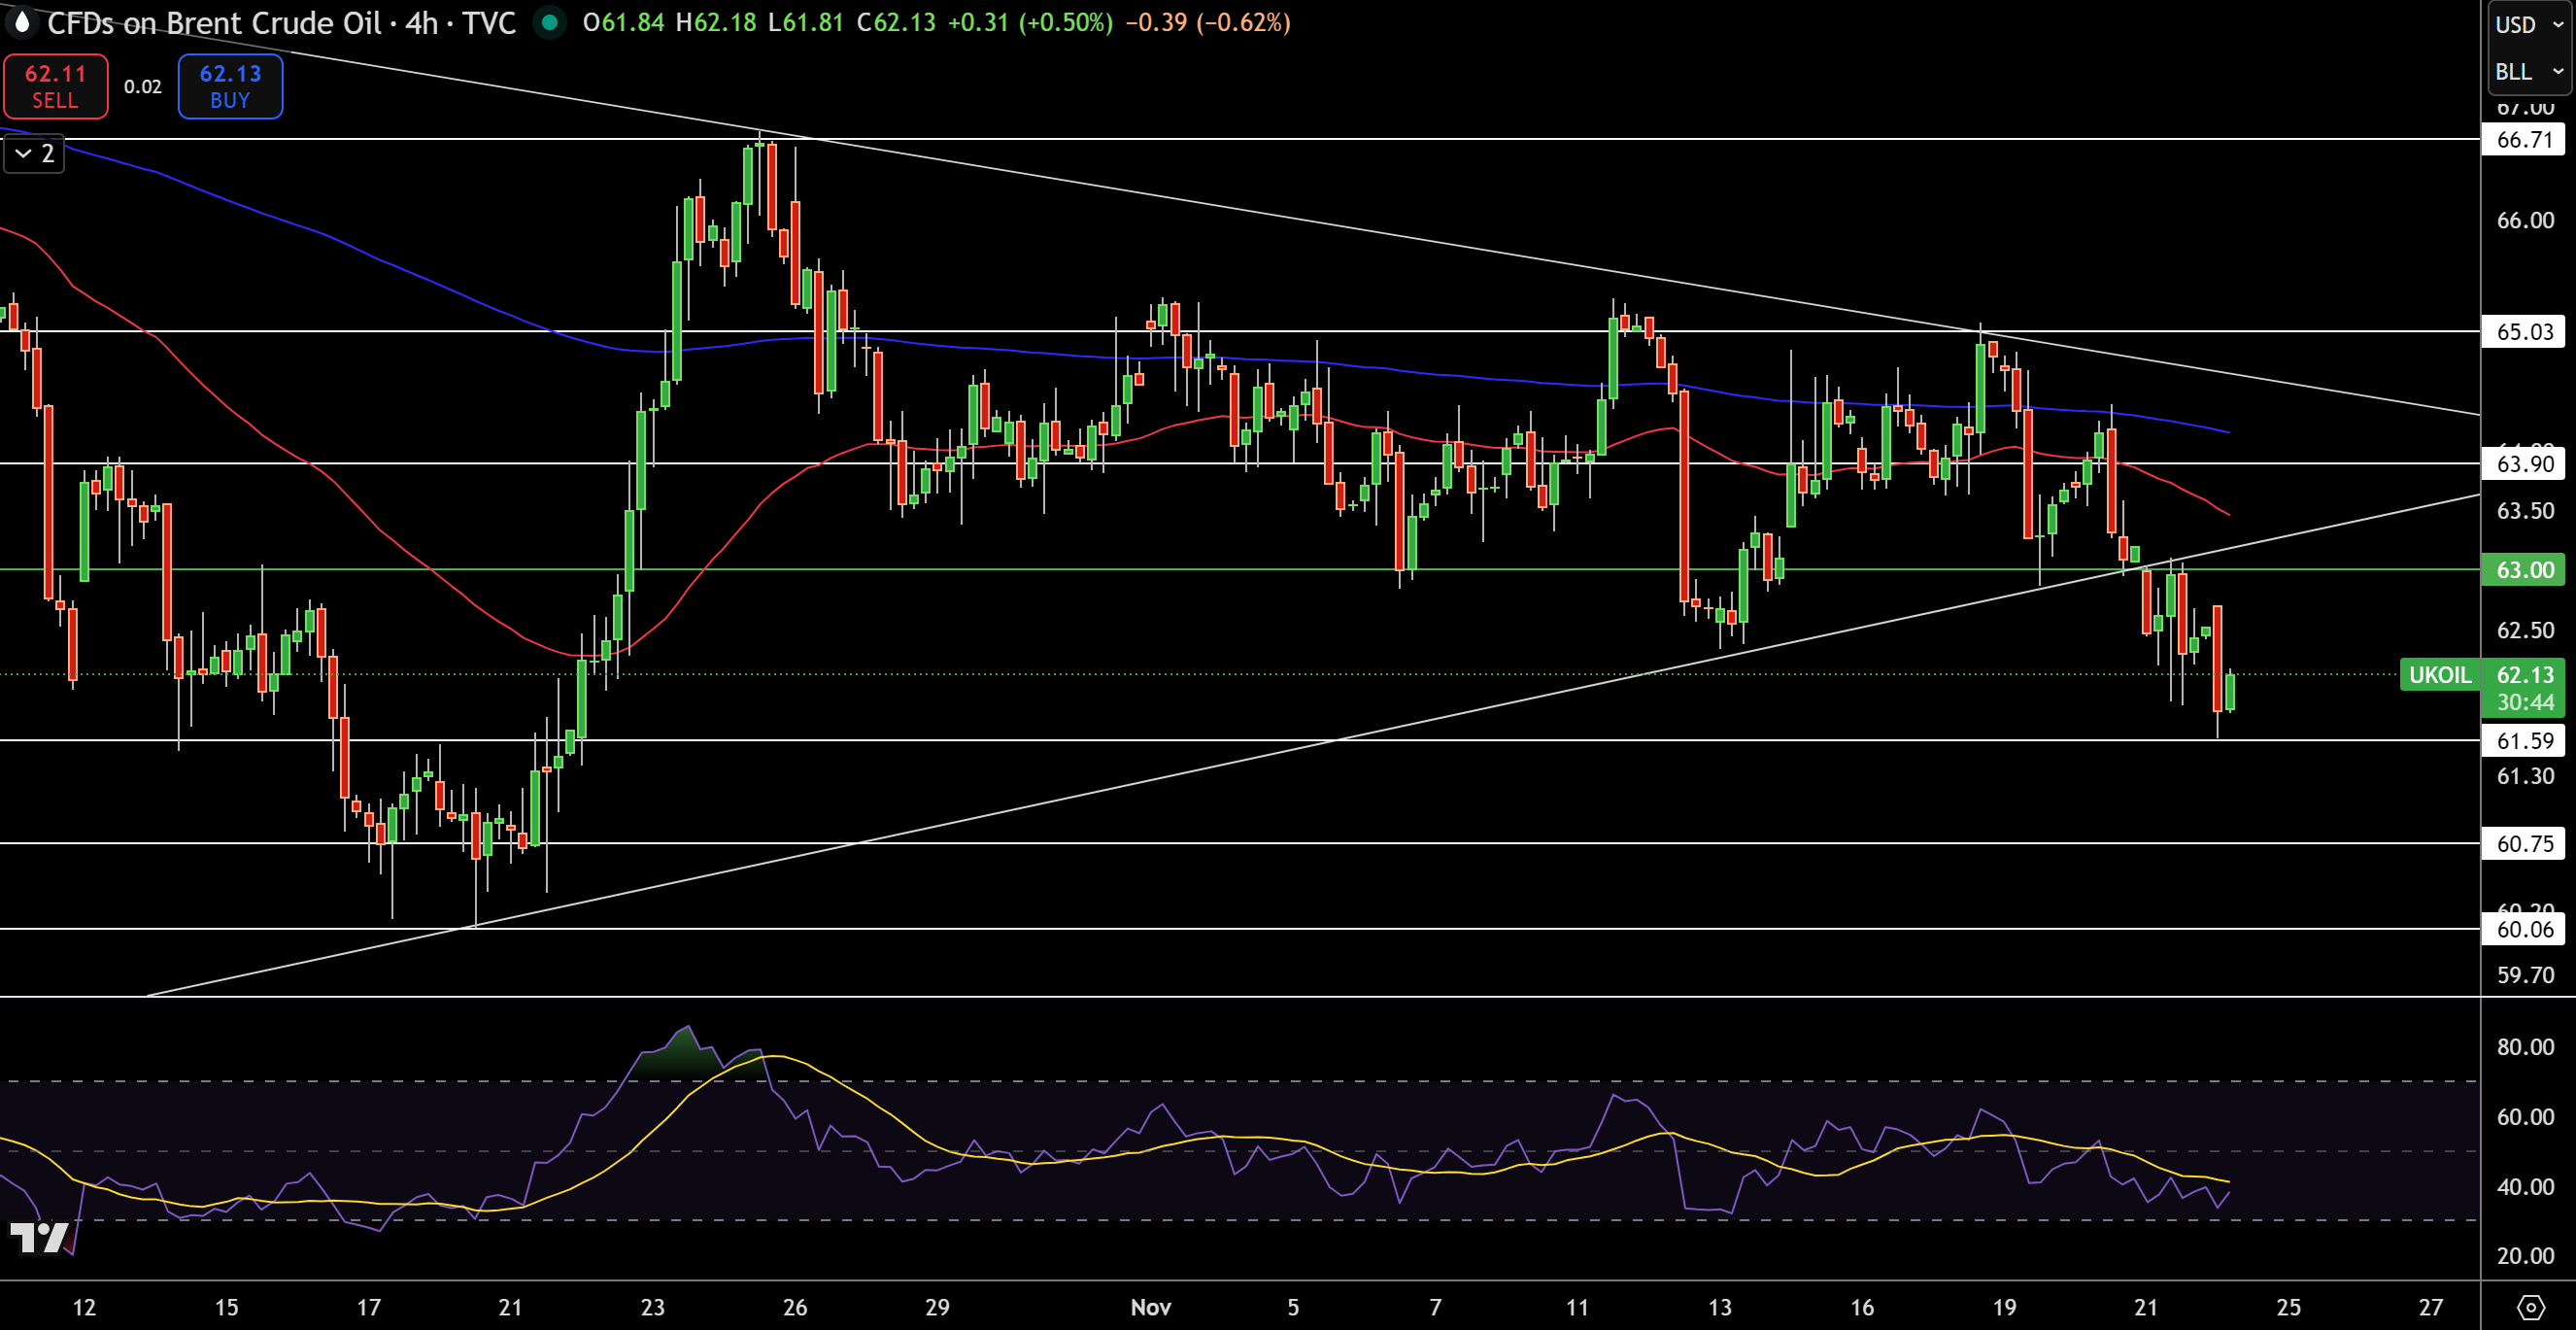Open symbol details via "CFDs on Brent Crude Oil" title
Screen dimensions: 2576x1330
215,23
